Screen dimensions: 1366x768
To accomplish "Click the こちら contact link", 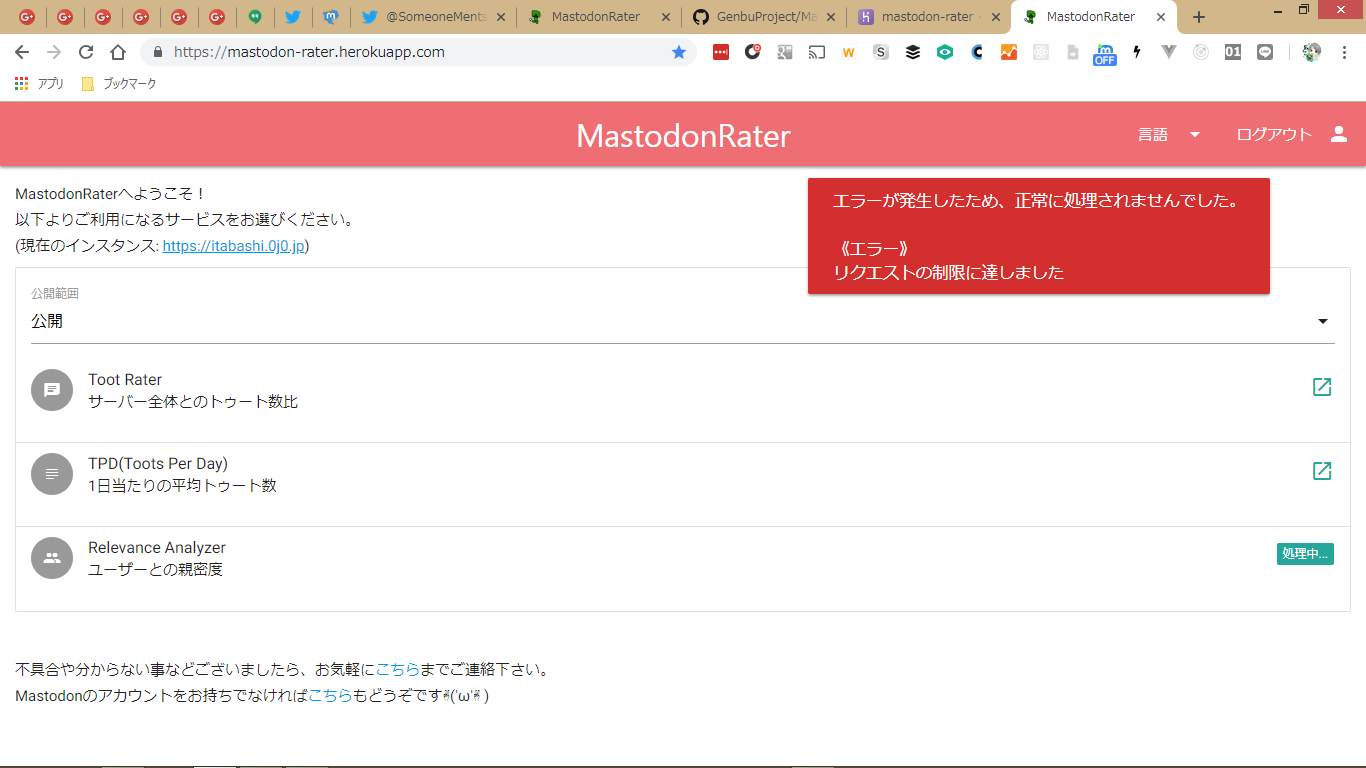I will [397, 670].
